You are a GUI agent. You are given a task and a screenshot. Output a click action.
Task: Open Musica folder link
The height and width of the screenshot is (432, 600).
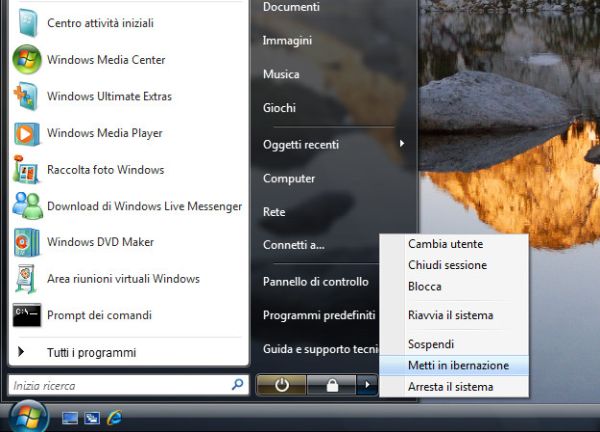click(x=281, y=74)
